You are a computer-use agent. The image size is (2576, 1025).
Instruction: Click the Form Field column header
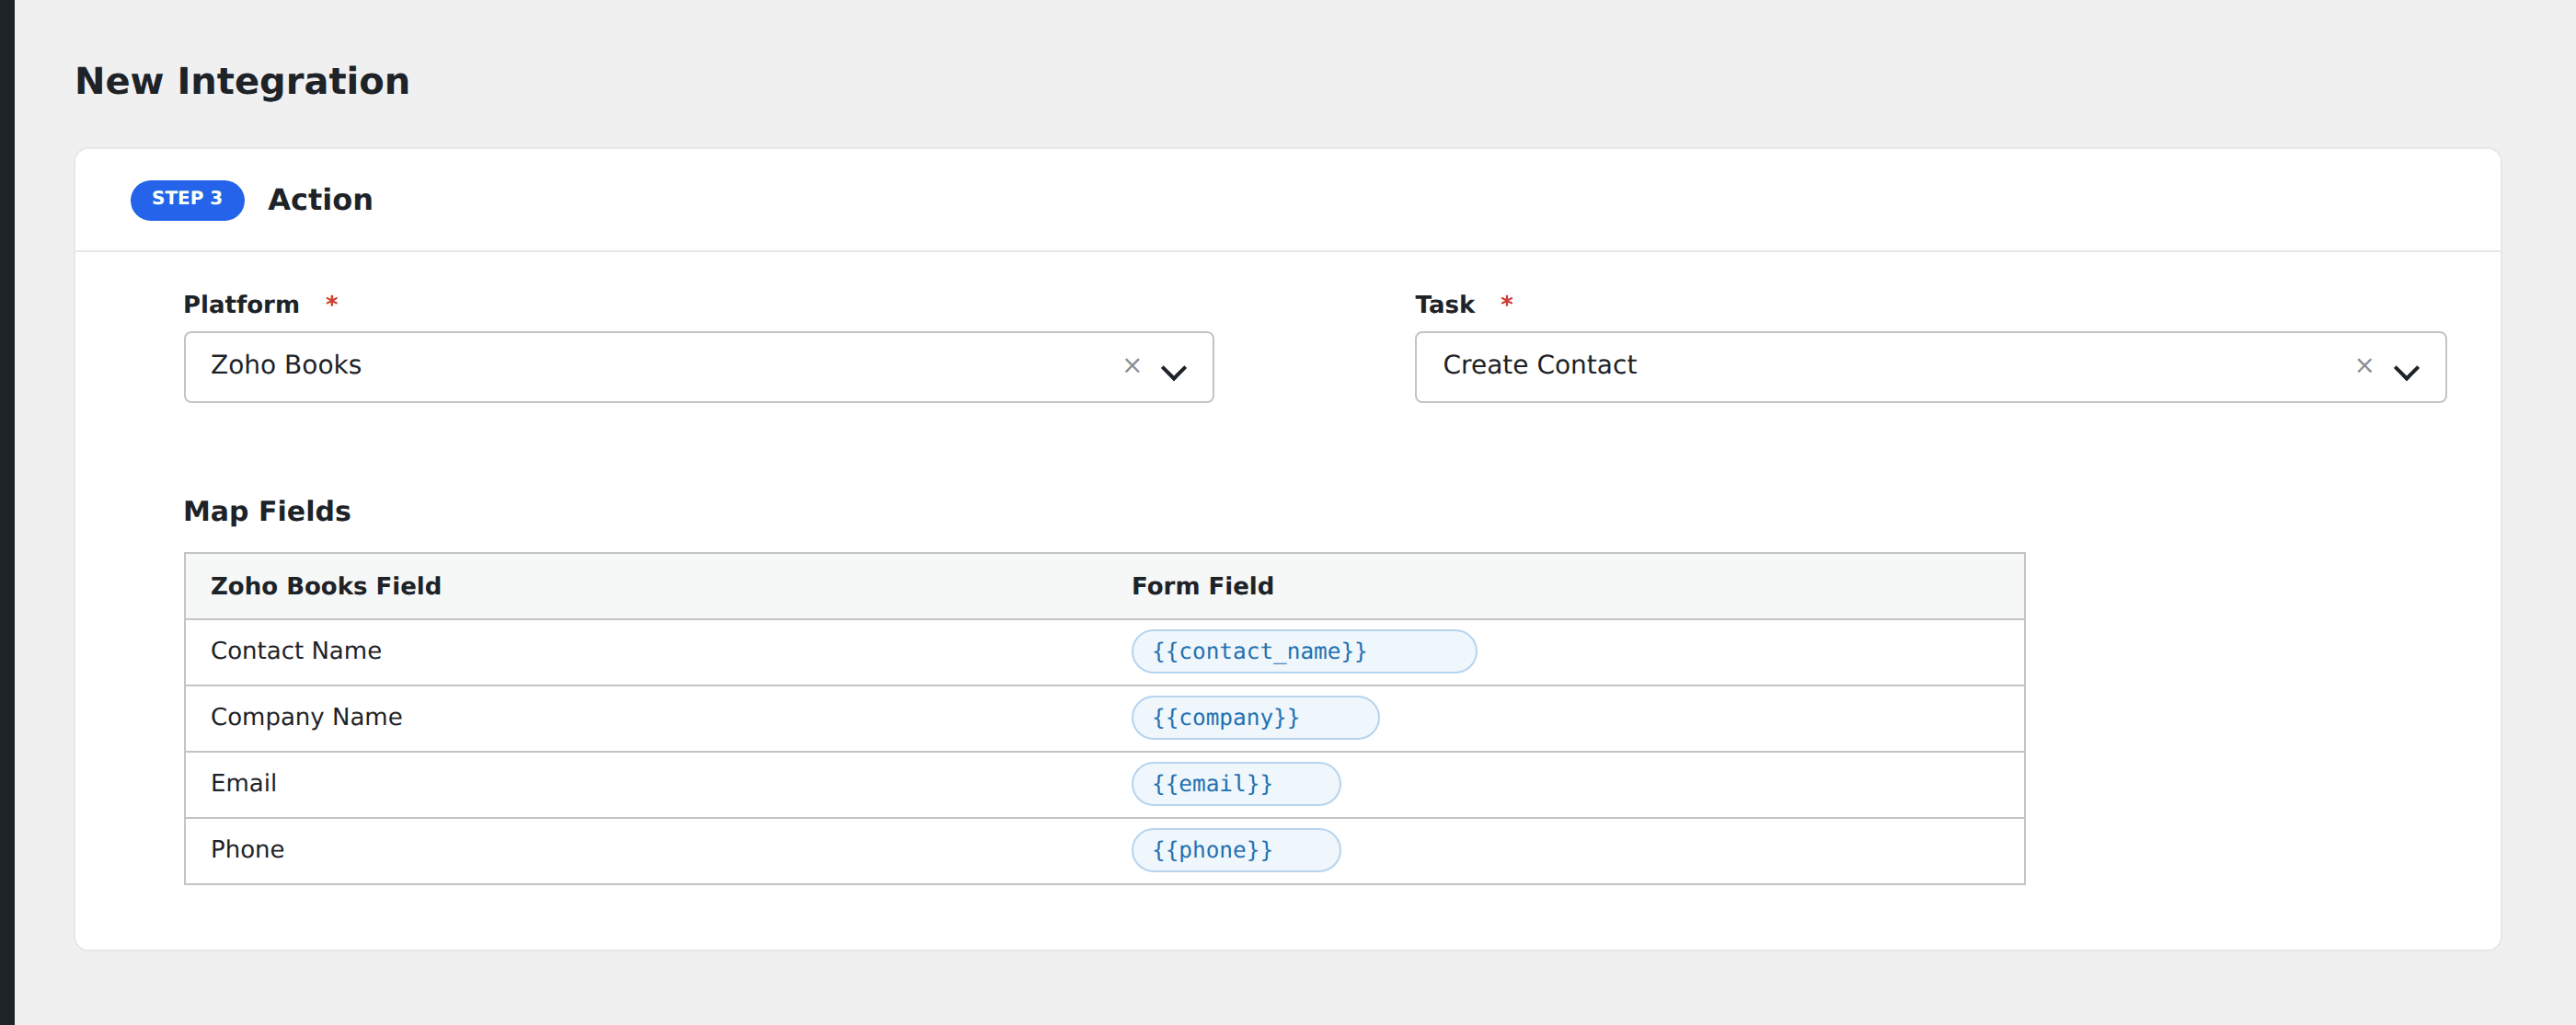[x=1202, y=586]
